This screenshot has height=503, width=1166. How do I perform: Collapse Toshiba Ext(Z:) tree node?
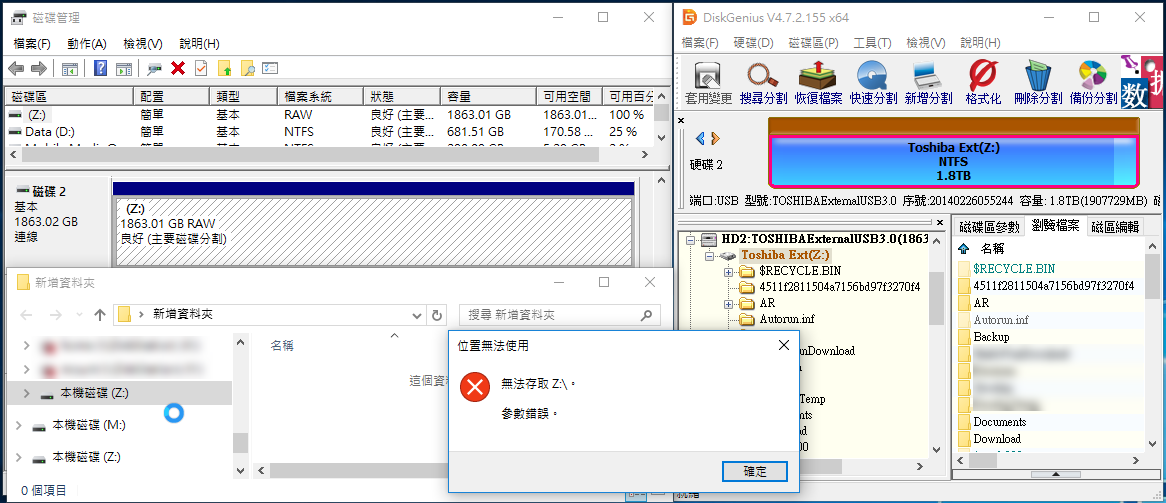pyautogui.click(x=709, y=255)
